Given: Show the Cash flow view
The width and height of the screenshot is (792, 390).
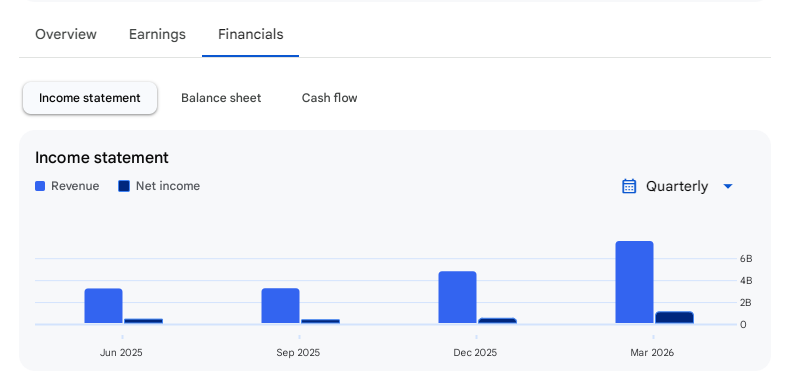Looking at the screenshot, I should pos(329,98).
